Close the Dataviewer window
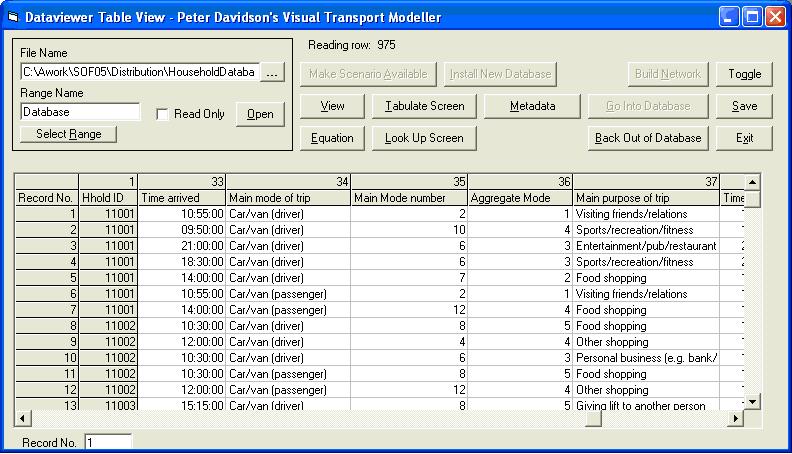Screen dimensions: 792x454 pyautogui.click(x=775, y=17)
